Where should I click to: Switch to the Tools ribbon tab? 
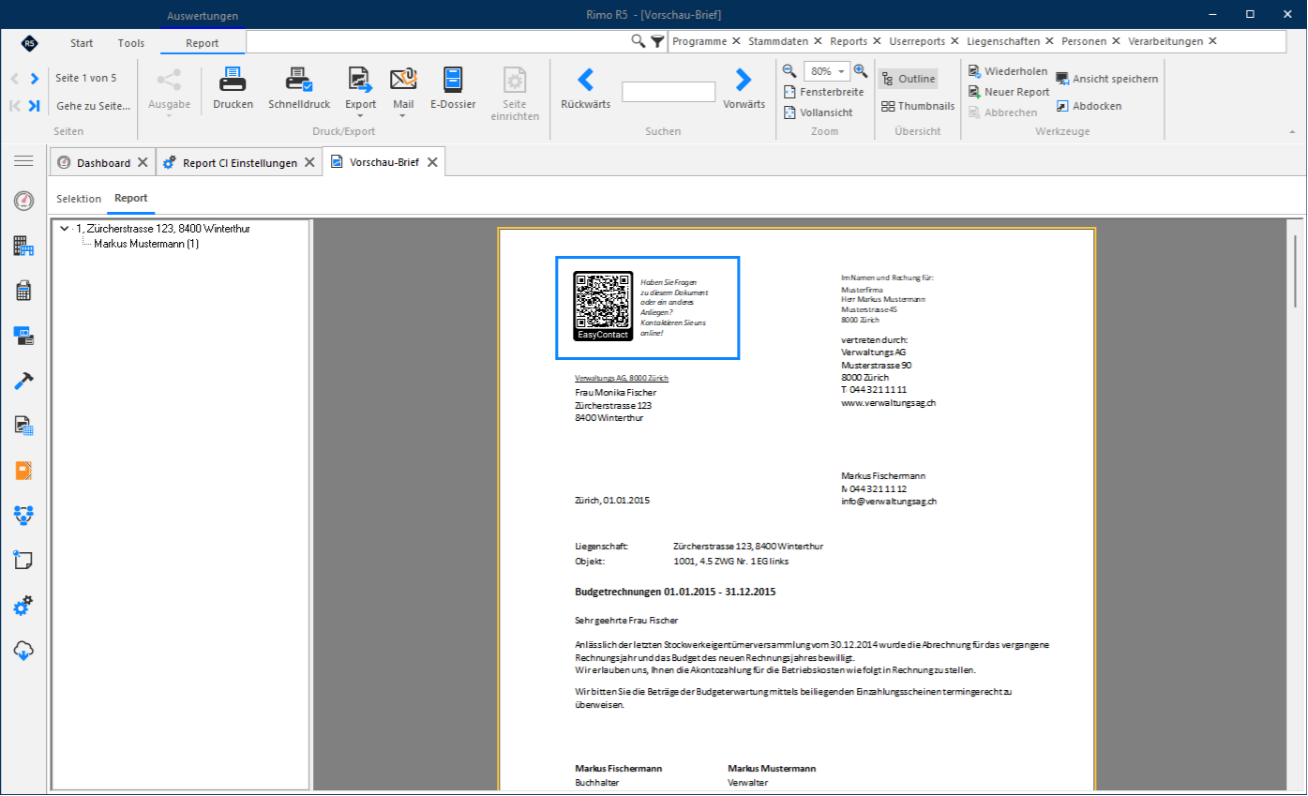(131, 43)
